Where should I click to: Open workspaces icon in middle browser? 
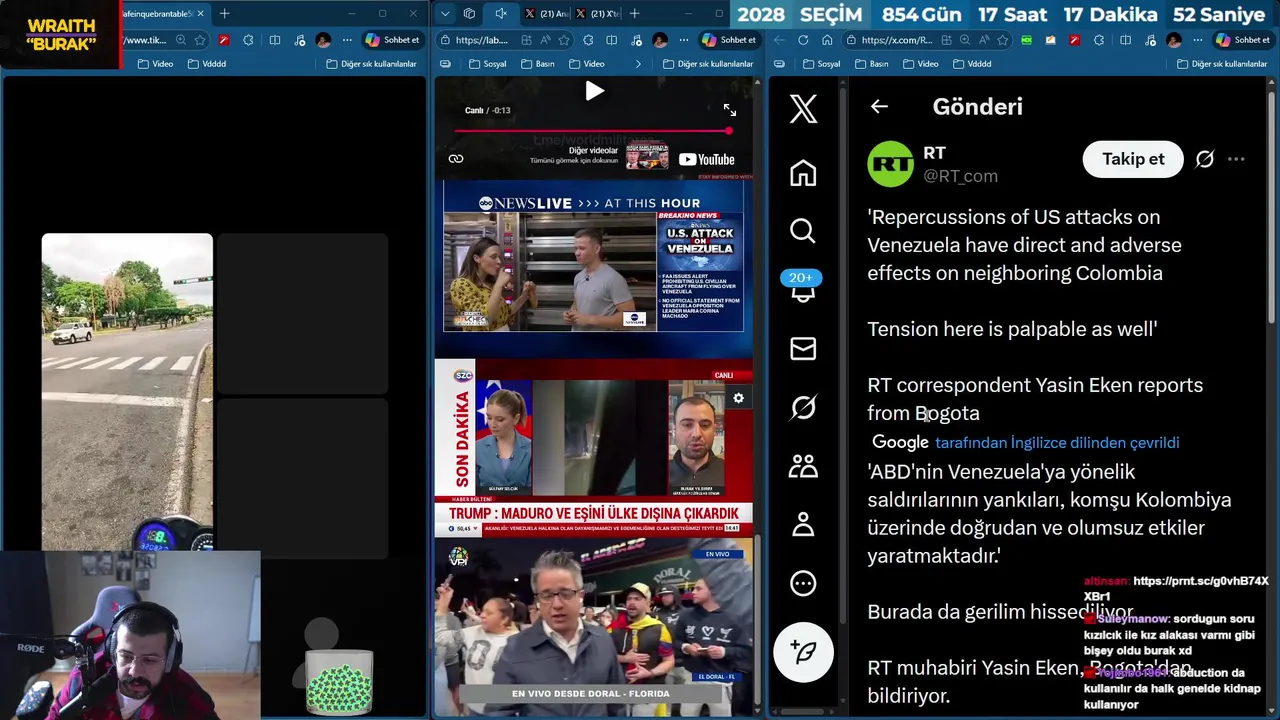pyautogui.click(x=469, y=13)
